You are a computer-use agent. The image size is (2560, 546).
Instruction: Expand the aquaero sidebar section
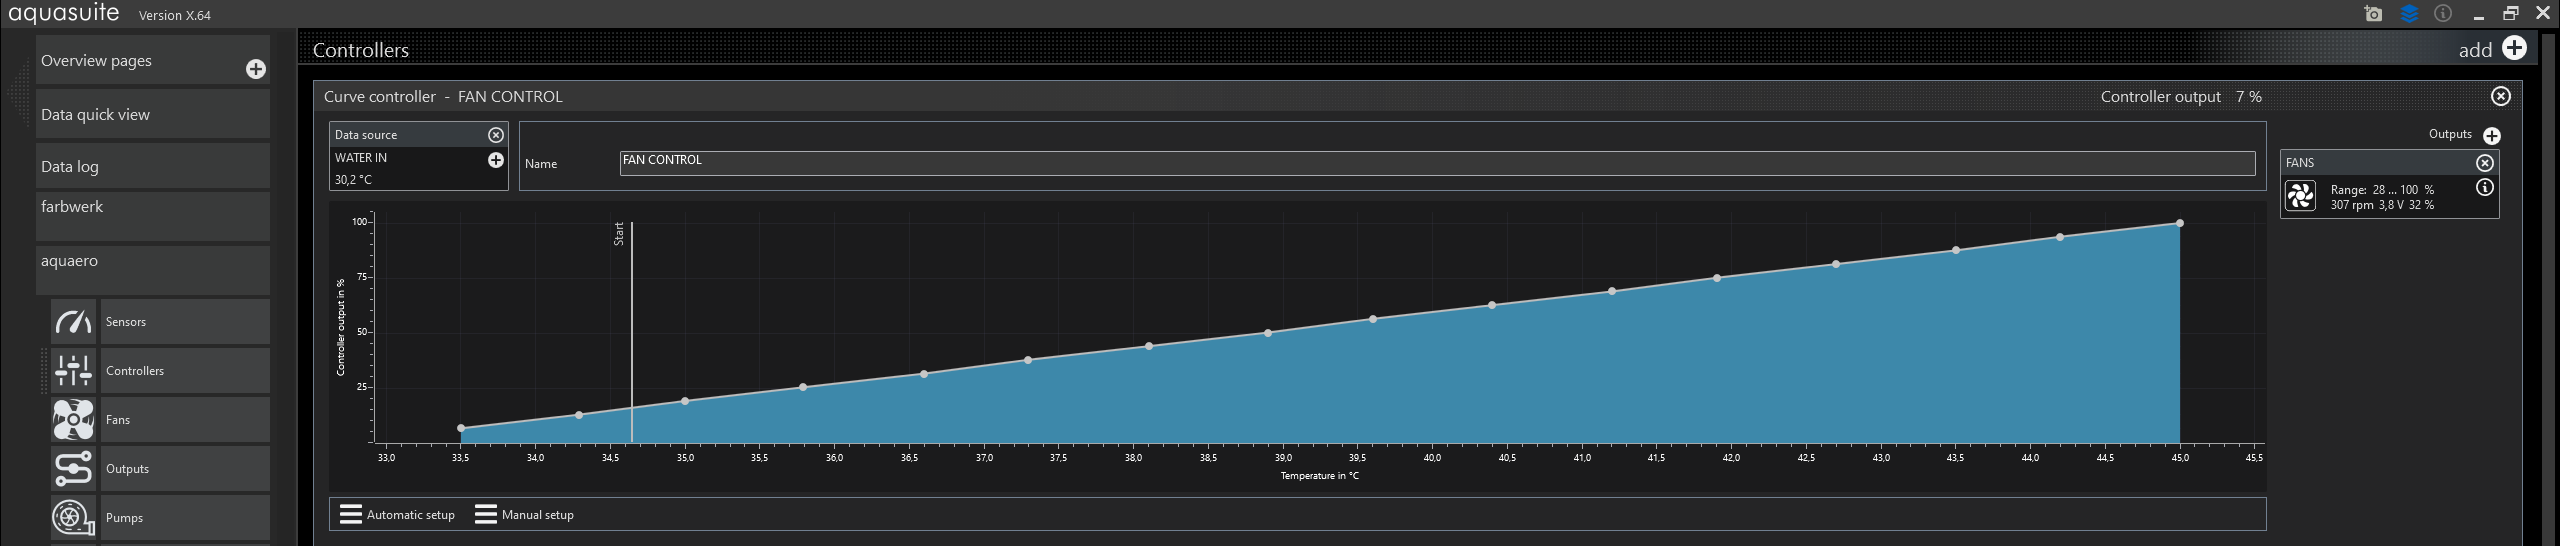[x=153, y=270]
